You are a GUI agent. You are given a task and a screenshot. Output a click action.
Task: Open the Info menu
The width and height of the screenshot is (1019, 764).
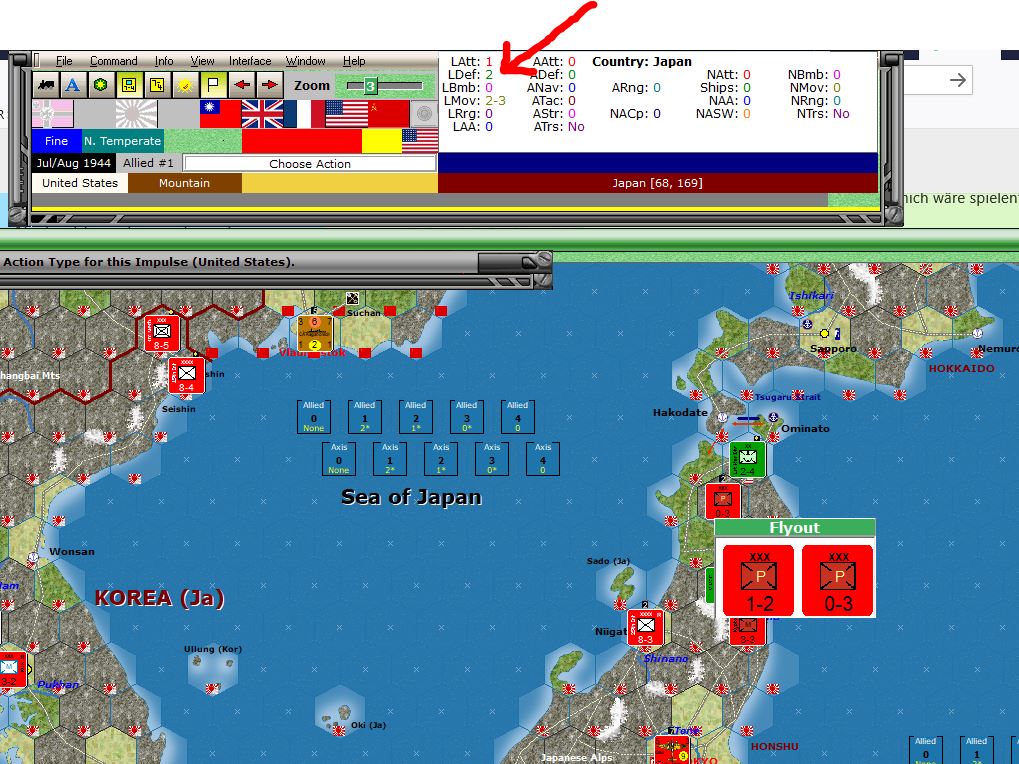(x=164, y=61)
